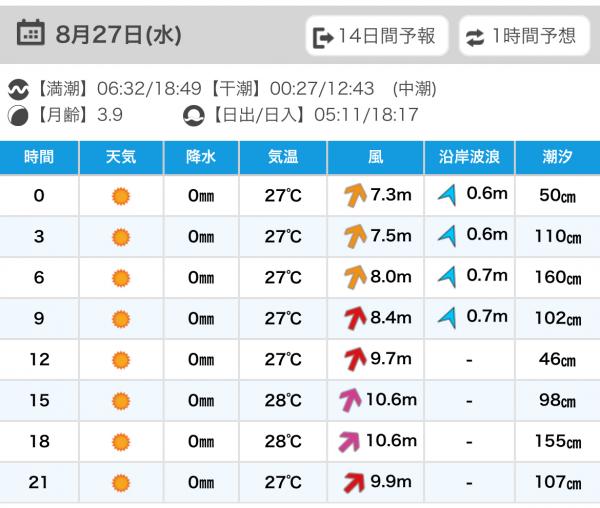Viewport: 600px width, 508px height.
Task: Click the red wind arrow at 9.7m
Action: tap(355, 359)
